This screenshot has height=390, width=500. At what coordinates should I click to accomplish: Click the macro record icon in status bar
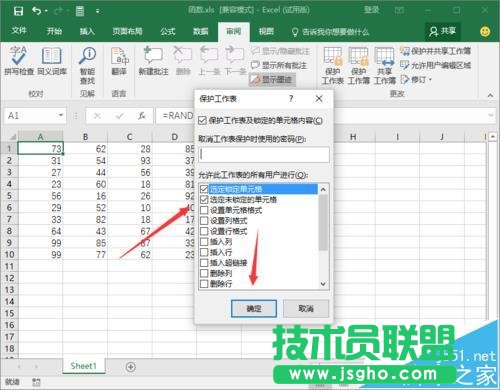coord(36,382)
